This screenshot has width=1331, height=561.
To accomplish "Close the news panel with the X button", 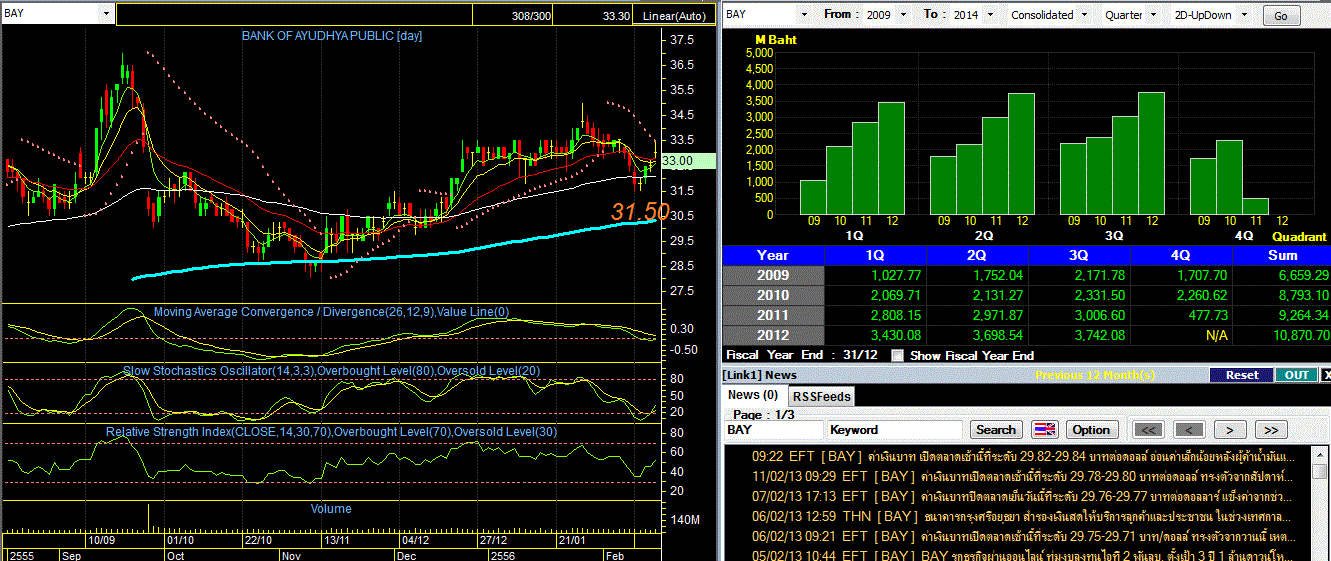I will point(1326,375).
